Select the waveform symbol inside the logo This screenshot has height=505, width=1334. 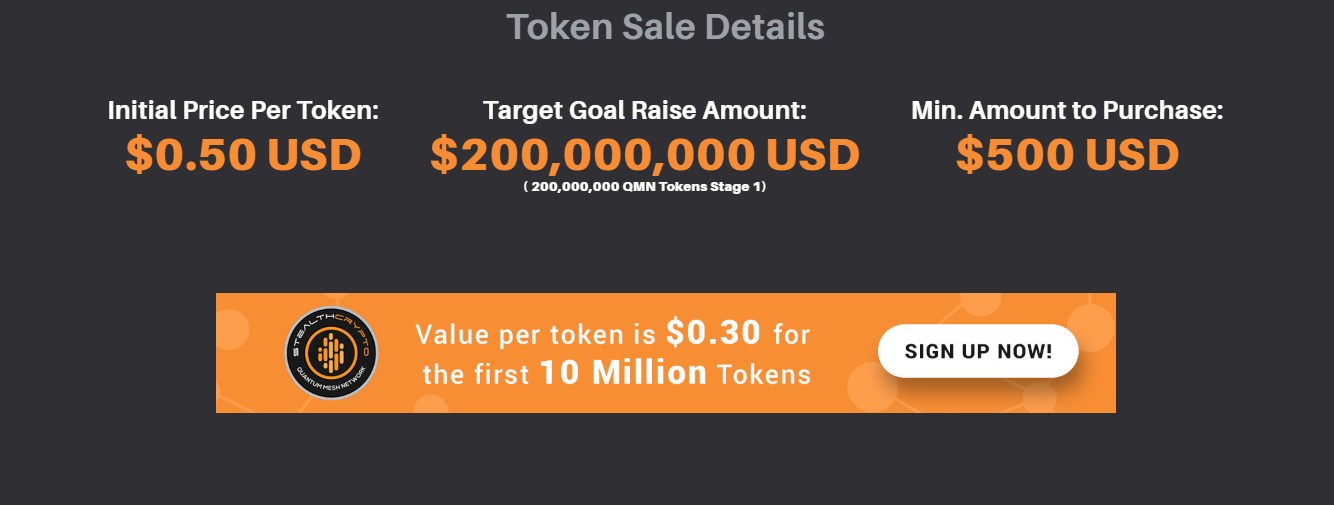[331, 351]
